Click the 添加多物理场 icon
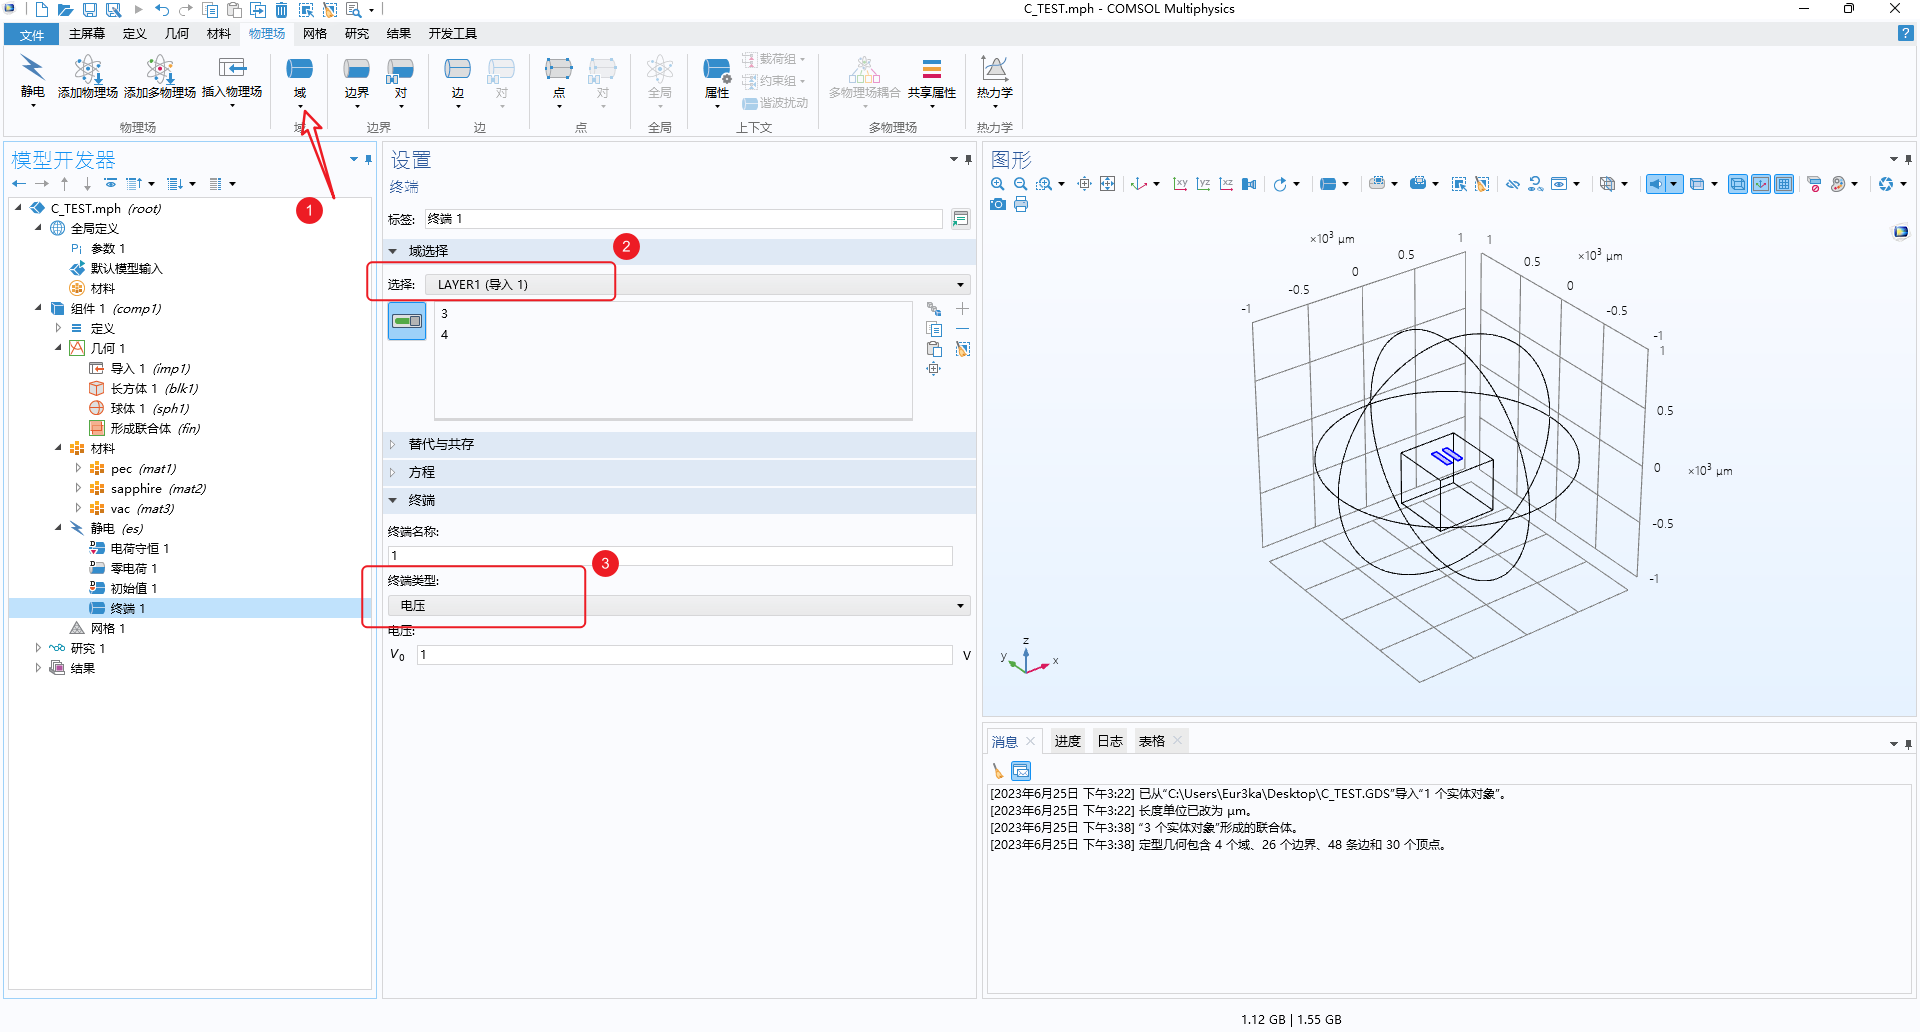The width and height of the screenshot is (1920, 1032). [160, 70]
